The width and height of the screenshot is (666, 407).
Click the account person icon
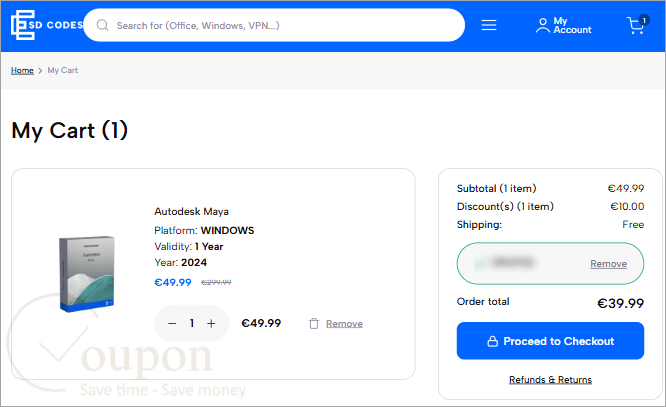[x=542, y=25]
